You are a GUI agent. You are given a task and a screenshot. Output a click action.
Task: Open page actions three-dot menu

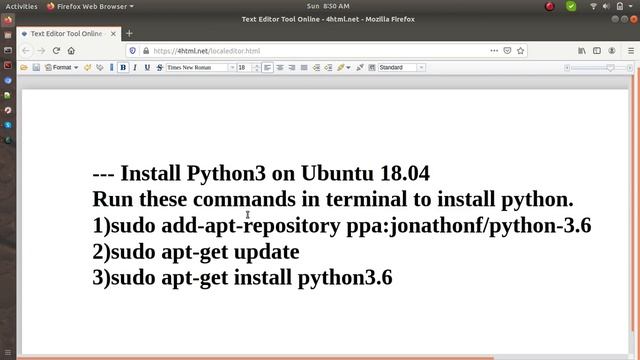494,51
